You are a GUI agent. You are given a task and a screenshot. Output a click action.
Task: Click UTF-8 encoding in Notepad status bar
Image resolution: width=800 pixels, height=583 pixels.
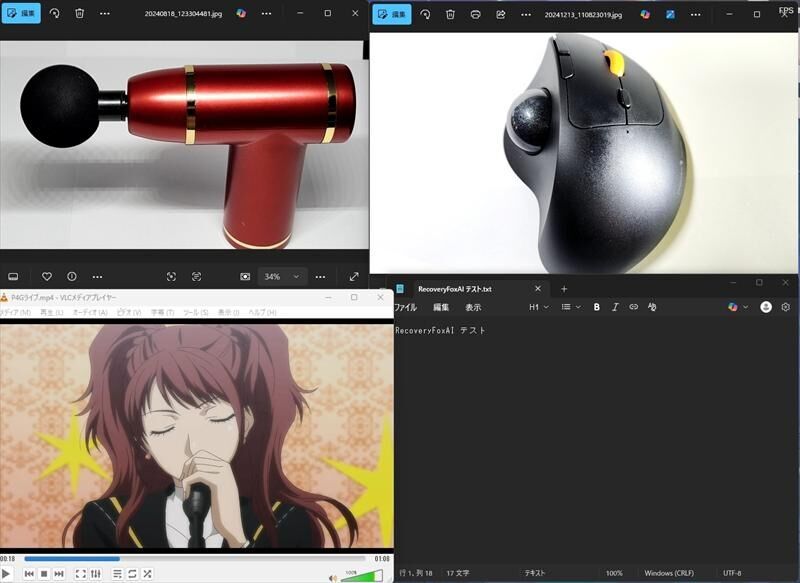732,573
